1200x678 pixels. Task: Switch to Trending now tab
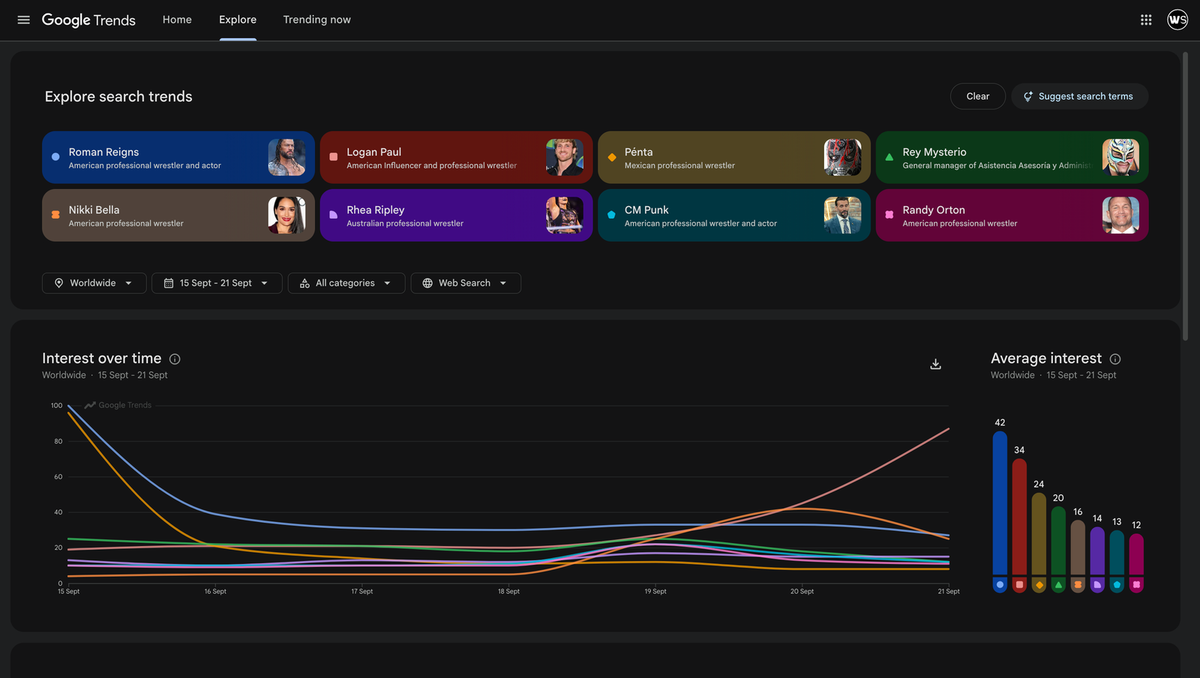pyautogui.click(x=317, y=20)
